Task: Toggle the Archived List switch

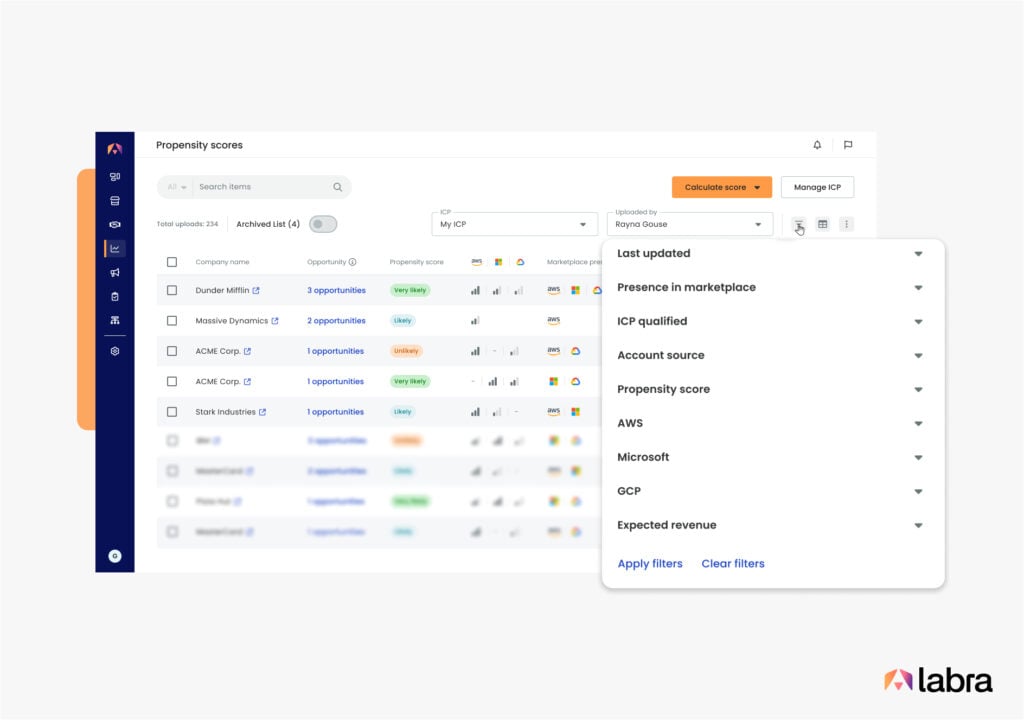Action: point(323,224)
